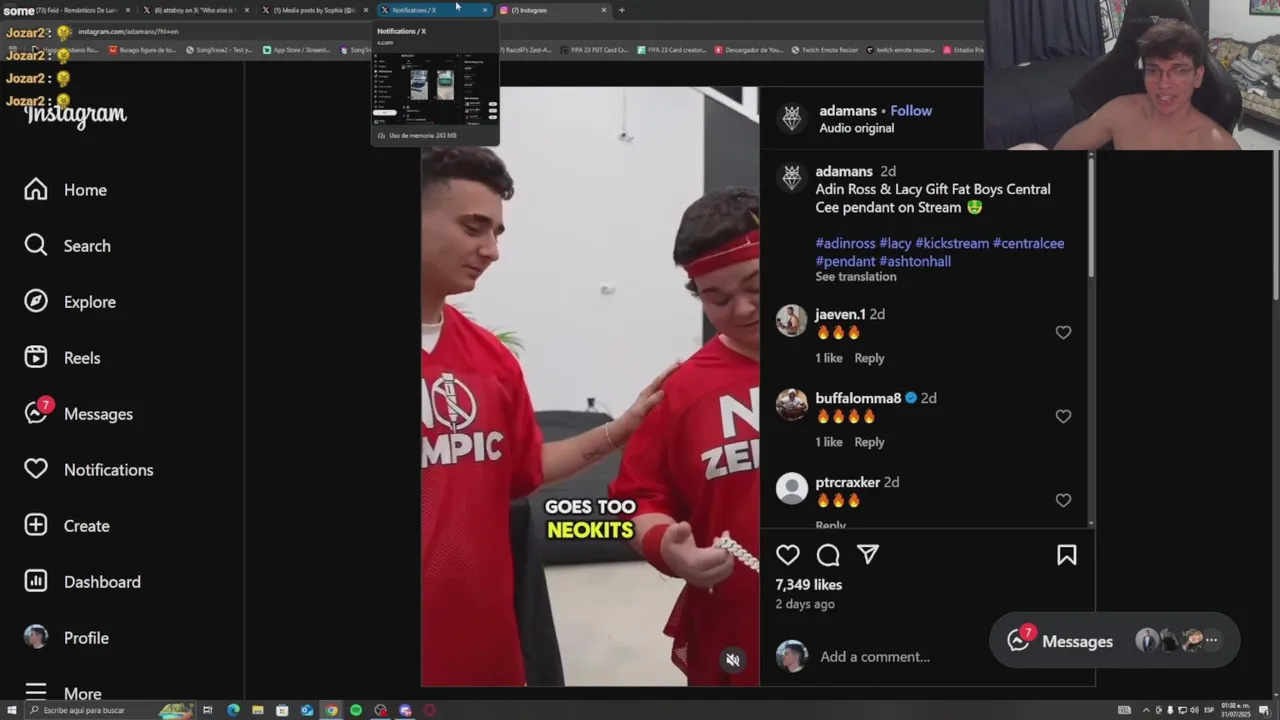Screen dimensions: 1280x720
Task: Switch to the Notifications / X tab
Action: pos(432,10)
